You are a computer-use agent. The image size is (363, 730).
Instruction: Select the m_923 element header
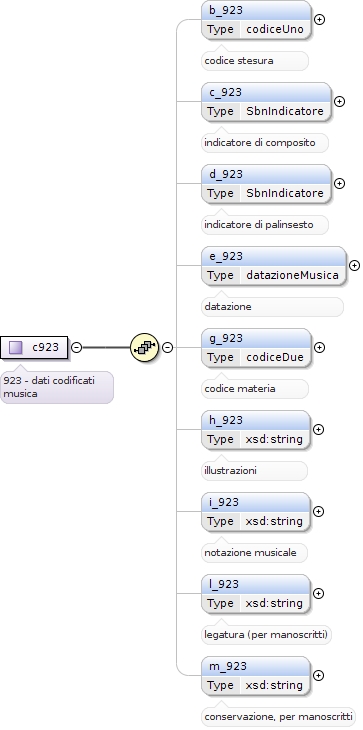(255, 666)
